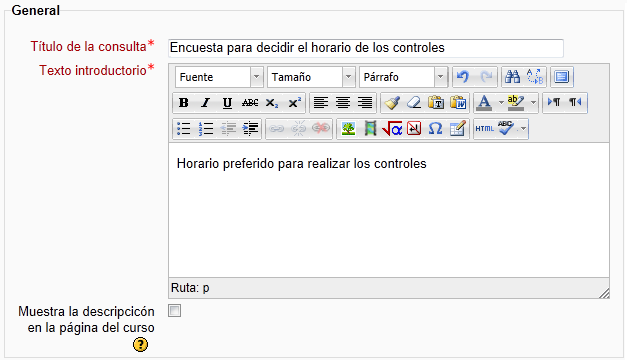
Task: Open the Fuente font dropdown
Action: pos(219,77)
